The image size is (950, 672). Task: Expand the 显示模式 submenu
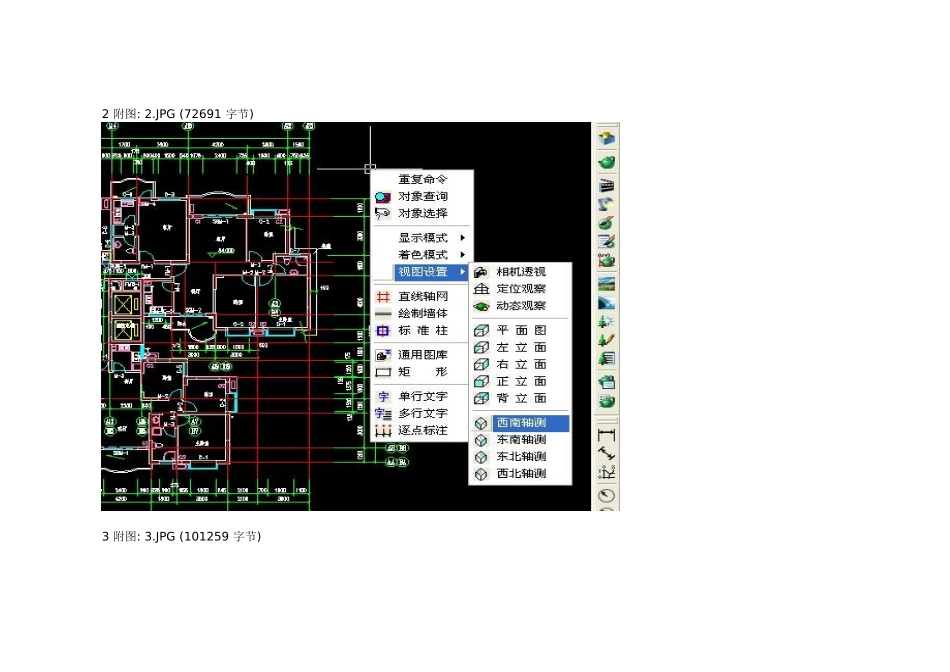click(x=422, y=238)
